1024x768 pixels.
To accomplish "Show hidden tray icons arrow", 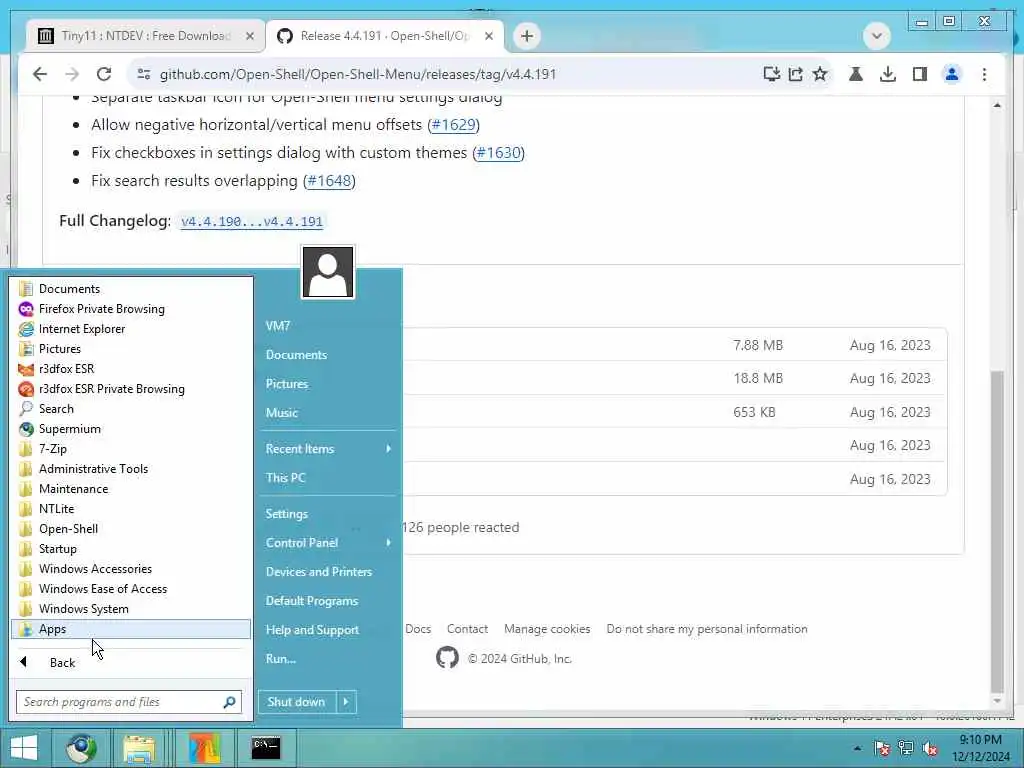I will click(x=857, y=748).
